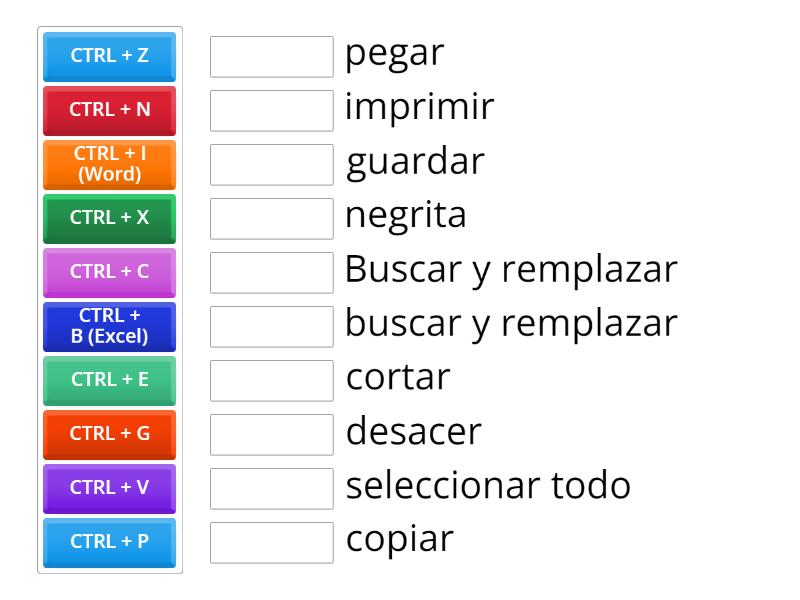The width and height of the screenshot is (800, 600).
Task: Click the answer box beside desacer
Action: pyautogui.click(x=271, y=433)
